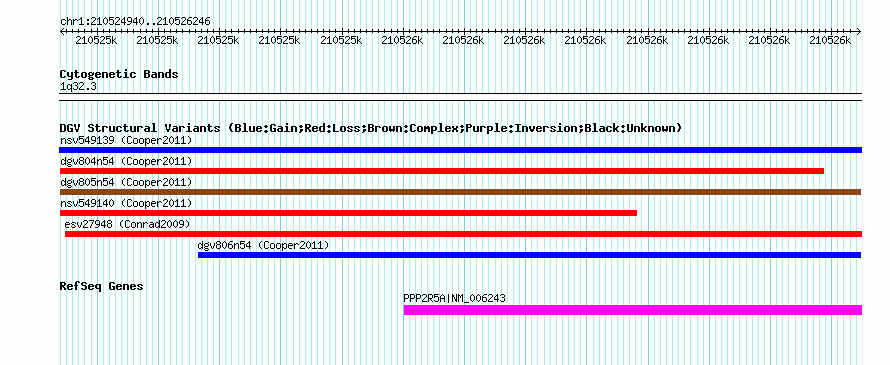Click the chr1:210524940..210526246 coordinate label

click(135, 21)
